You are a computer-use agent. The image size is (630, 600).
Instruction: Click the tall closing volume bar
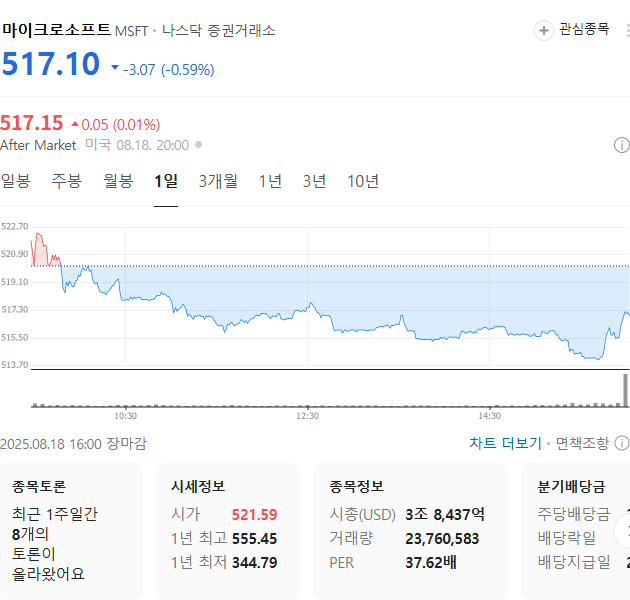pyautogui.click(x=625, y=390)
